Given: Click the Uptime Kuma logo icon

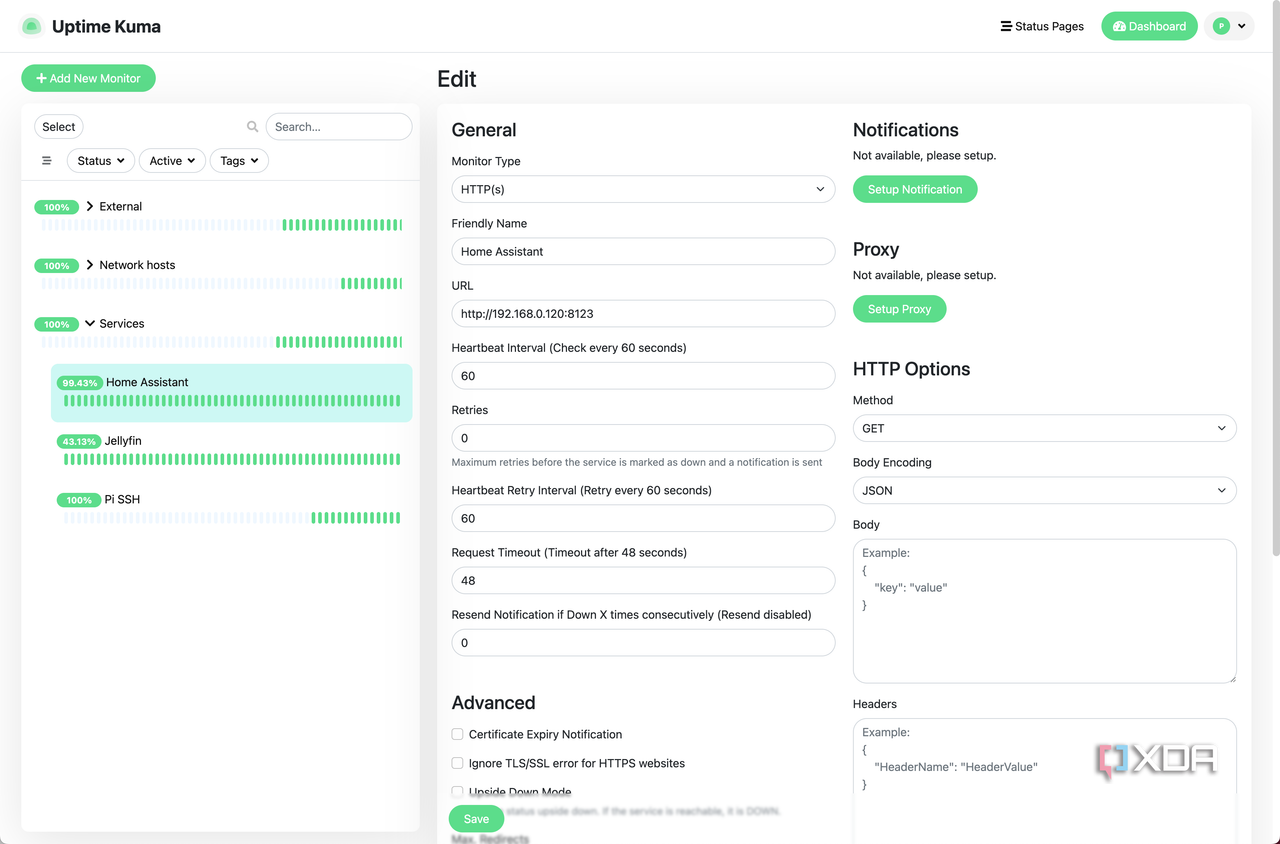Looking at the screenshot, I should point(32,26).
